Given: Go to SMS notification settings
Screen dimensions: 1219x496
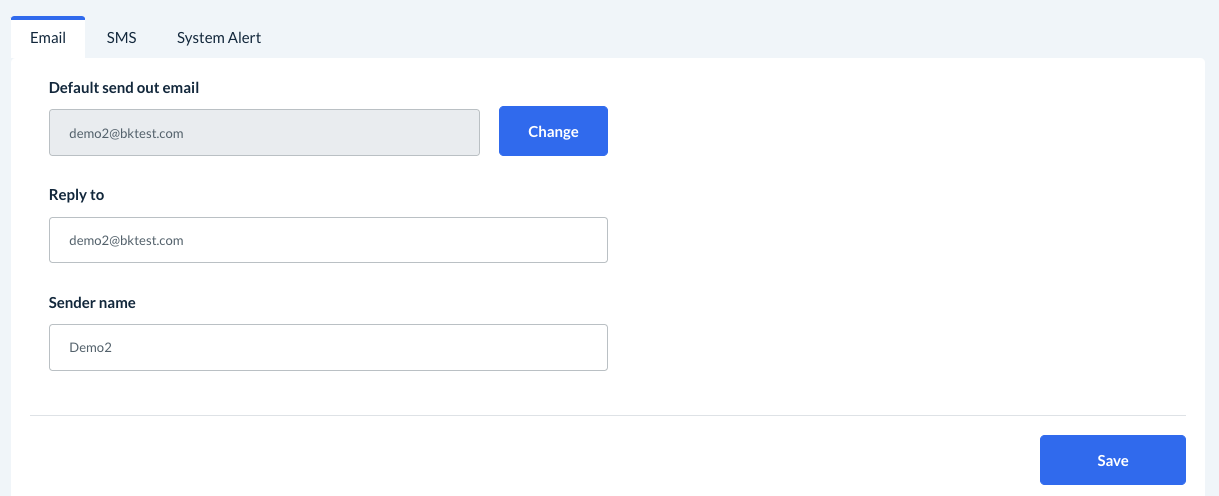Looking at the screenshot, I should [x=121, y=38].
